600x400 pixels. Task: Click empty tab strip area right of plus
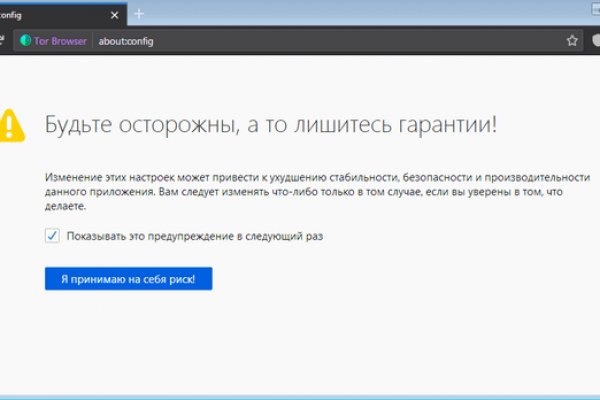pyautogui.click(x=350, y=13)
